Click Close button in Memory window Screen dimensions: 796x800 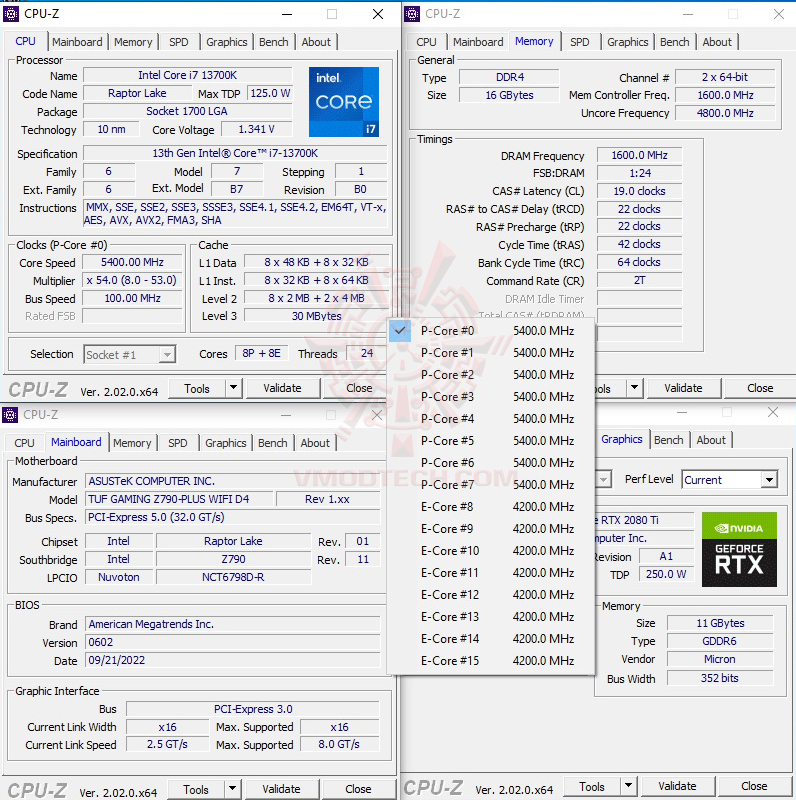760,388
